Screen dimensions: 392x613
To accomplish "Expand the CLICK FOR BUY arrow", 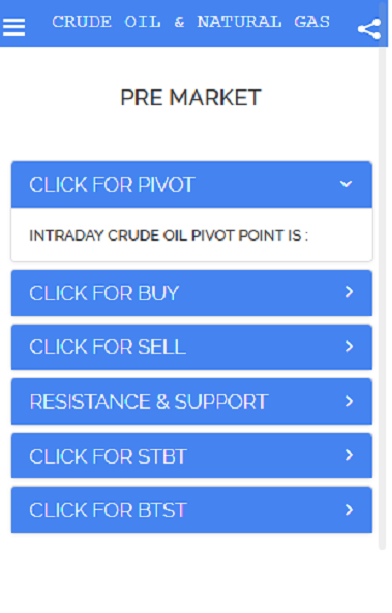I will tap(349, 292).
